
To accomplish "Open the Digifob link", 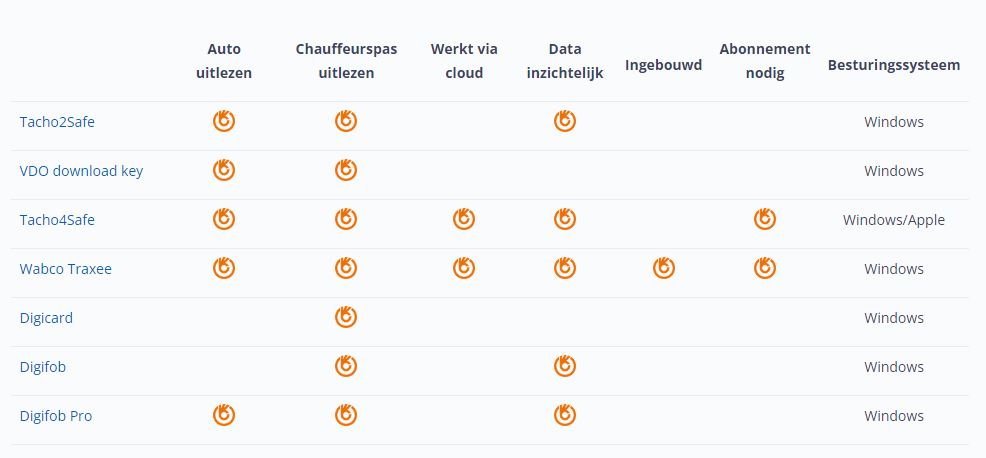I will 43,367.
